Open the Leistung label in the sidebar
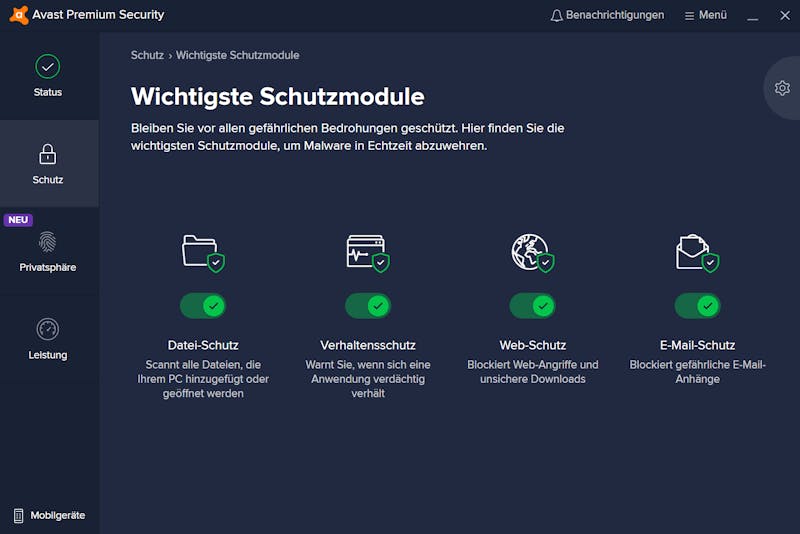800x534 pixels. point(47,355)
